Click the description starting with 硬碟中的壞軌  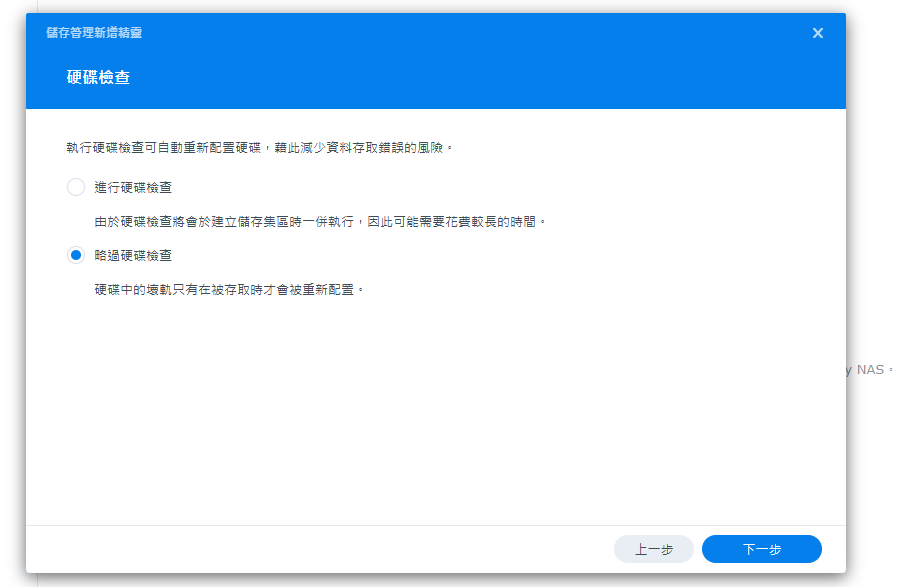pyautogui.click(x=229, y=288)
